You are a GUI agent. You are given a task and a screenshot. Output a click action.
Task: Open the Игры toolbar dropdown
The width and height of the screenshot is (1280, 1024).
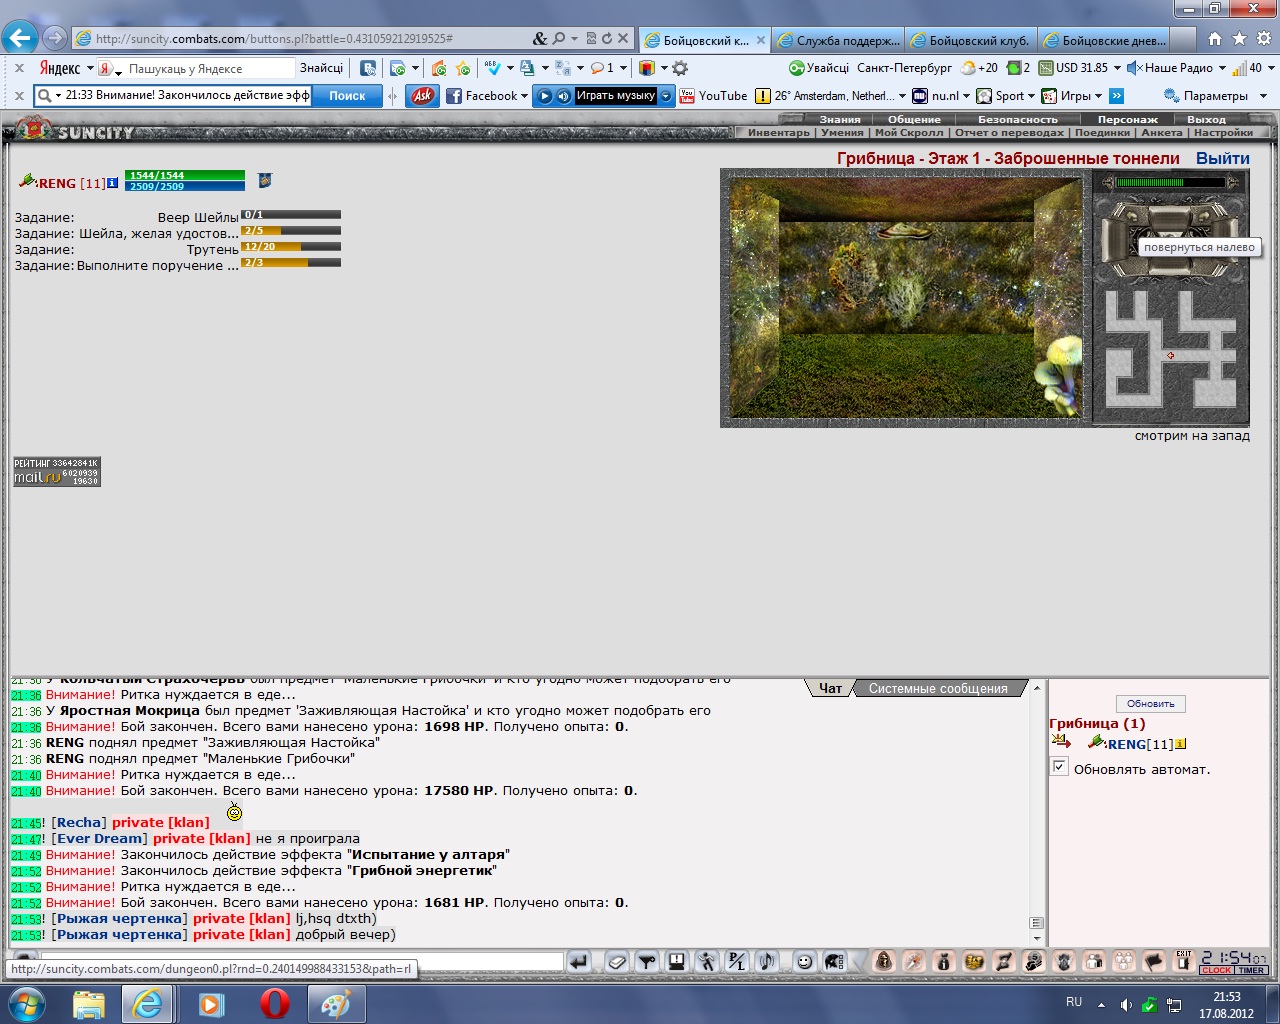click(1098, 96)
